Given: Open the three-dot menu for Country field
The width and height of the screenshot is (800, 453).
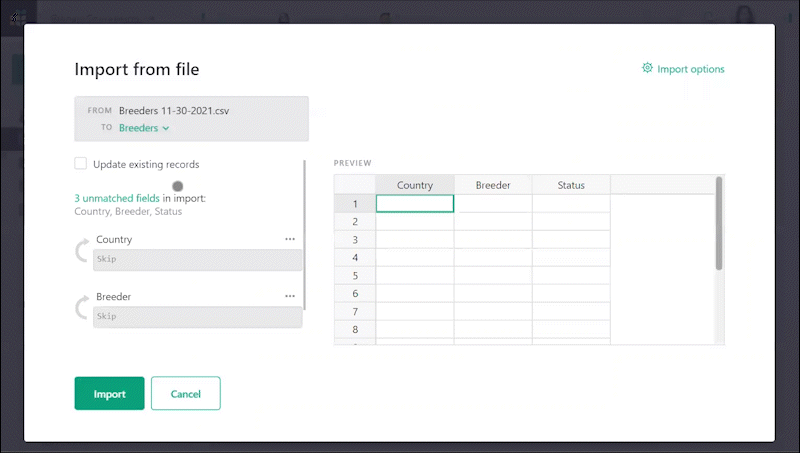Looking at the screenshot, I should (x=290, y=240).
